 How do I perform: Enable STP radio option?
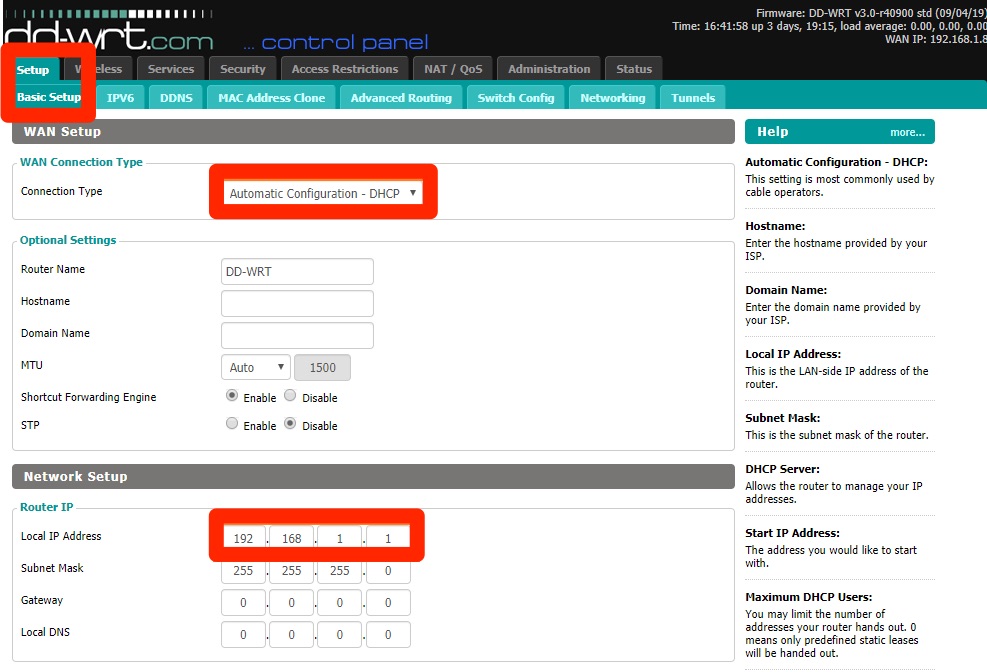pyautogui.click(x=232, y=423)
